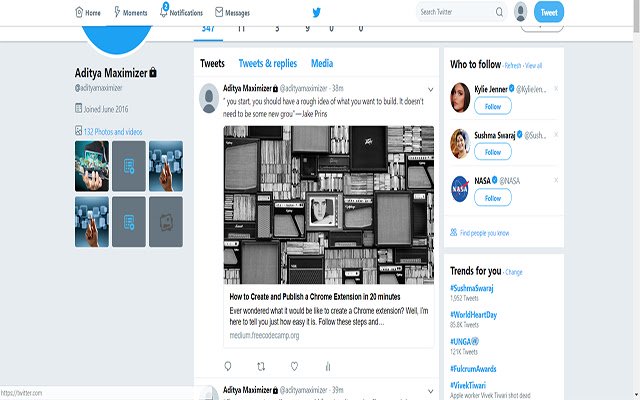This screenshot has height=400, width=640.
Task: Open the Chrome Extension article title
Action: click(x=315, y=297)
